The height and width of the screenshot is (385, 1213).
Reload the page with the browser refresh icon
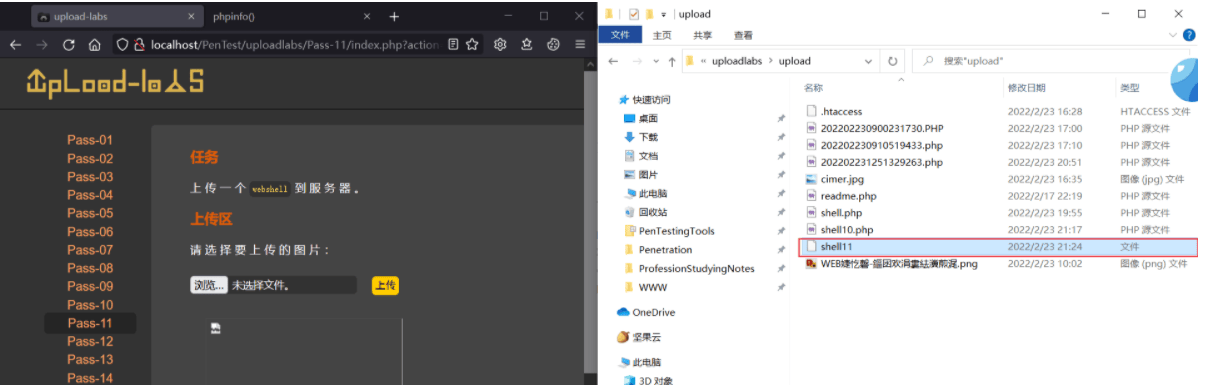(x=69, y=45)
